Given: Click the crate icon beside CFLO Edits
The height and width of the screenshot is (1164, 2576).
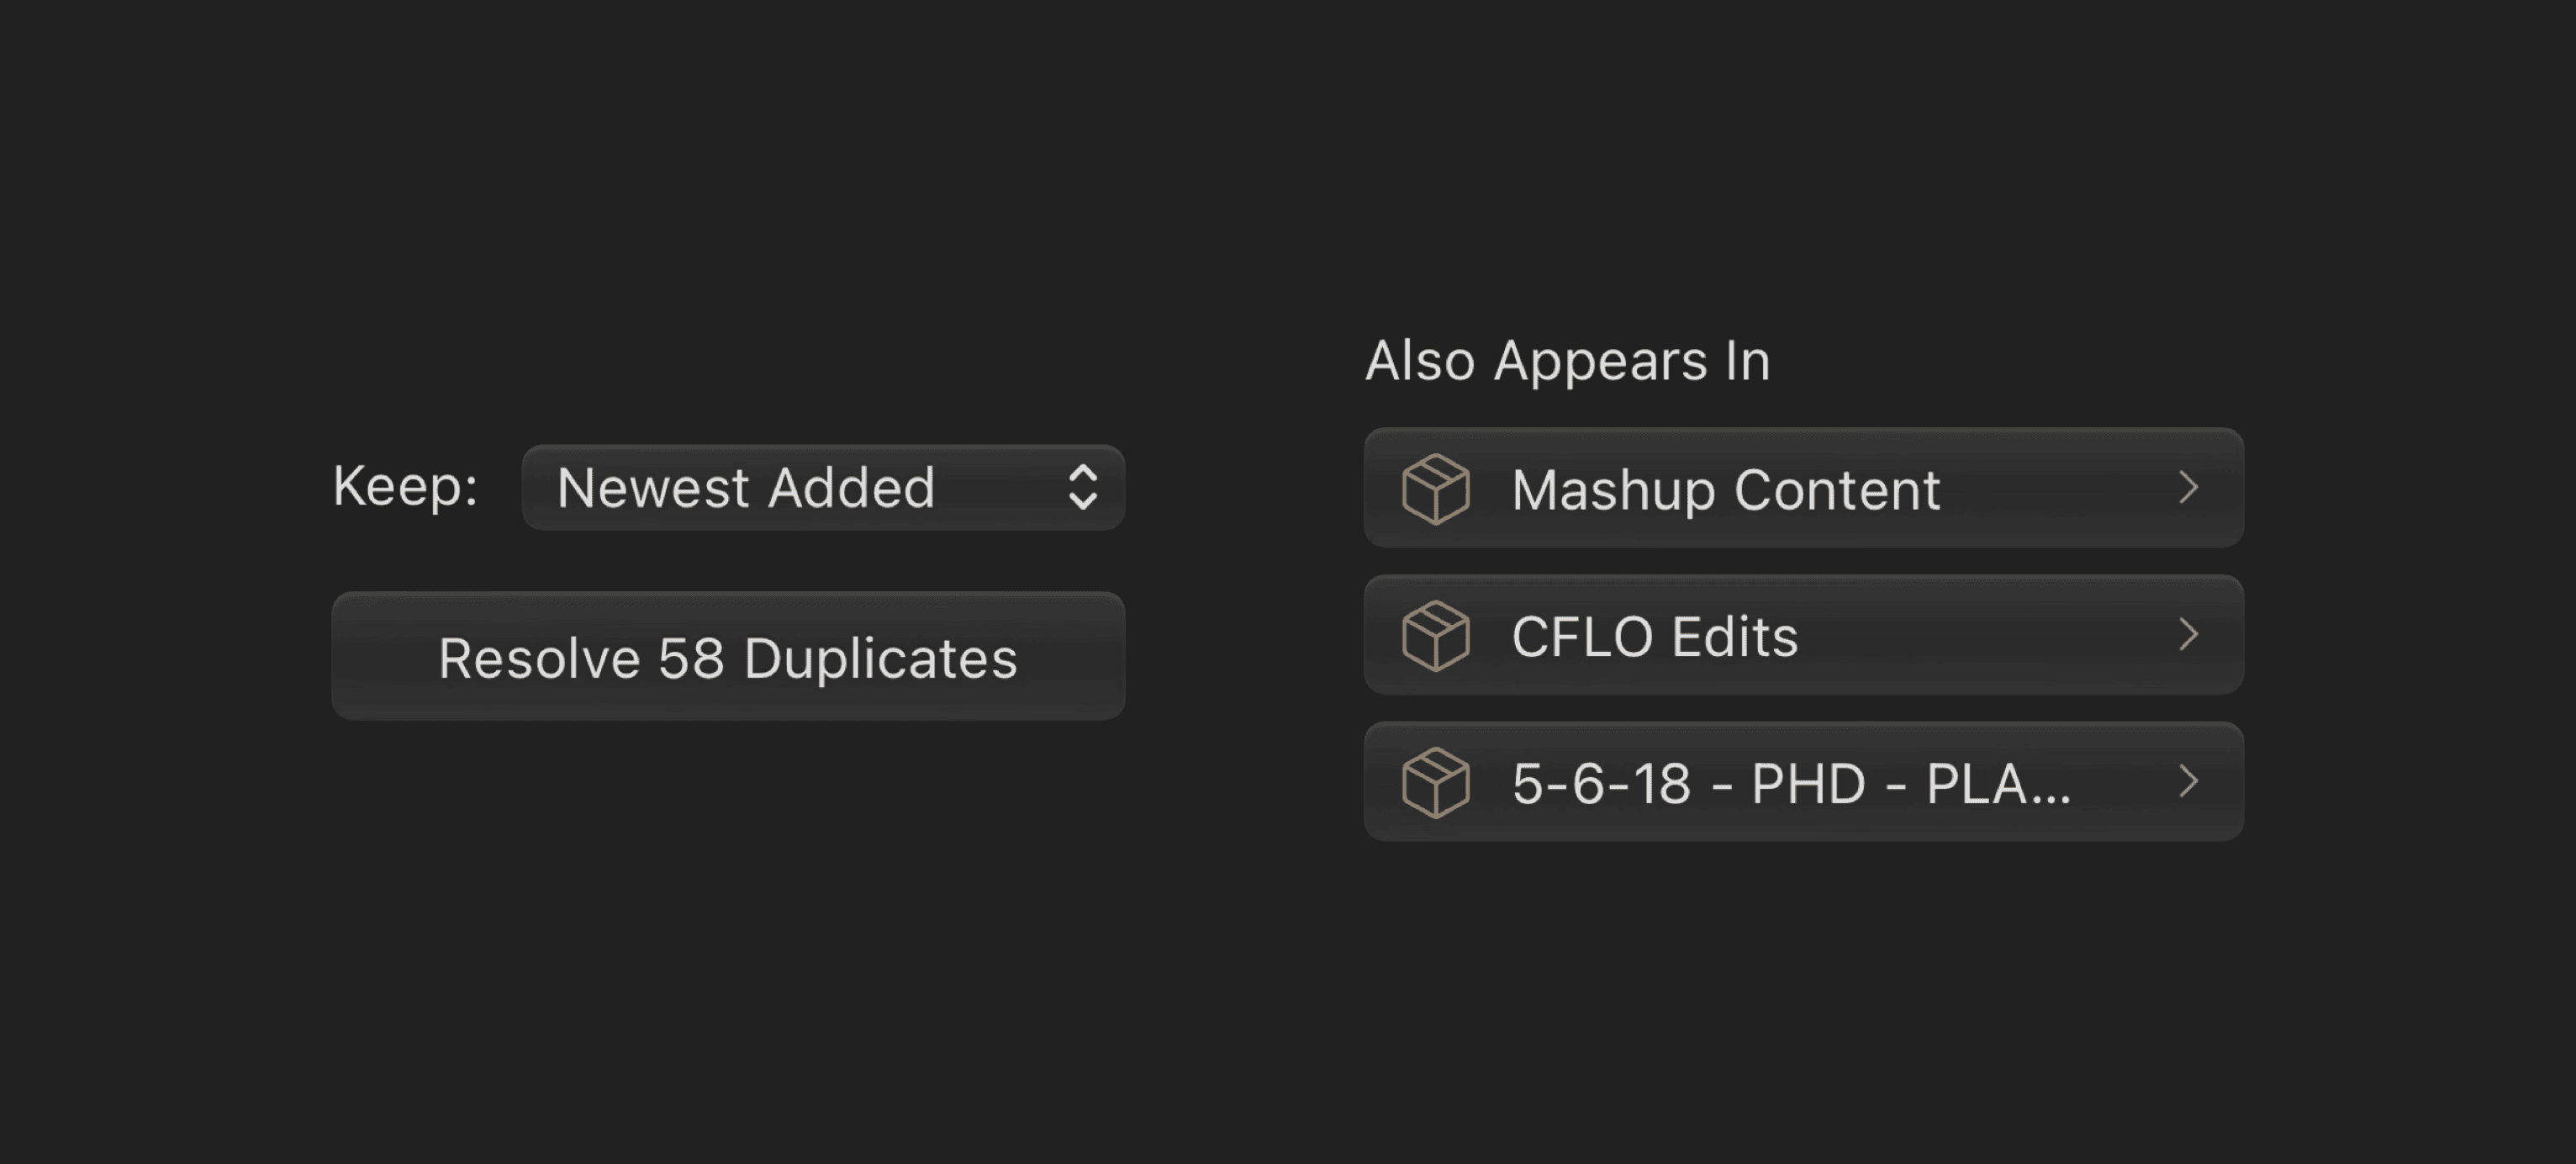Looking at the screenshot, I should [1435, 636].
